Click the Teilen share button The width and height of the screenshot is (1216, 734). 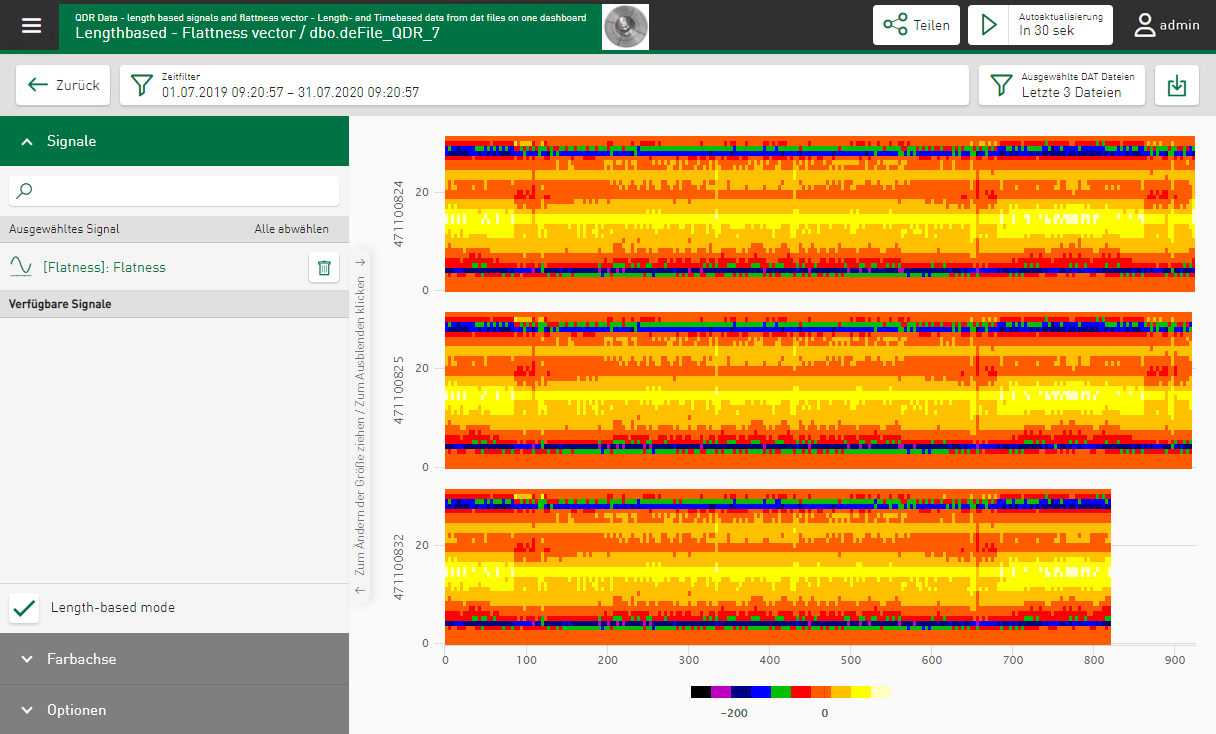tap(916, 25)
